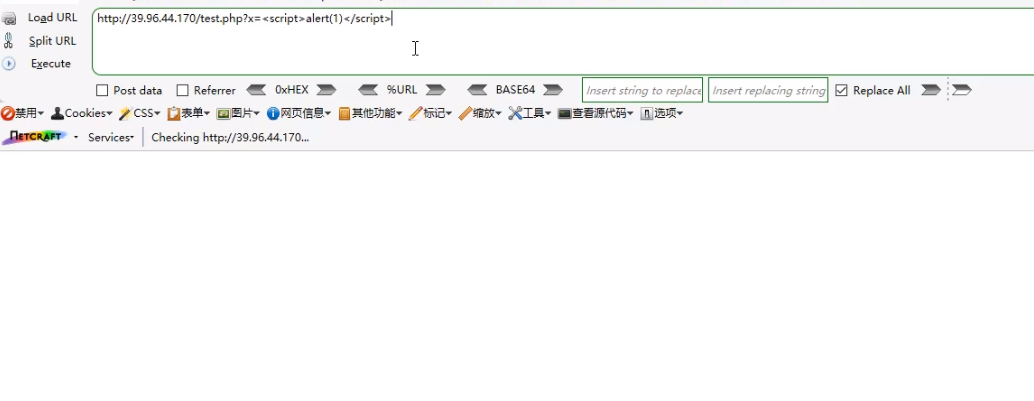Click the Checking http://39.96.44.170... status text

point(230,137)
